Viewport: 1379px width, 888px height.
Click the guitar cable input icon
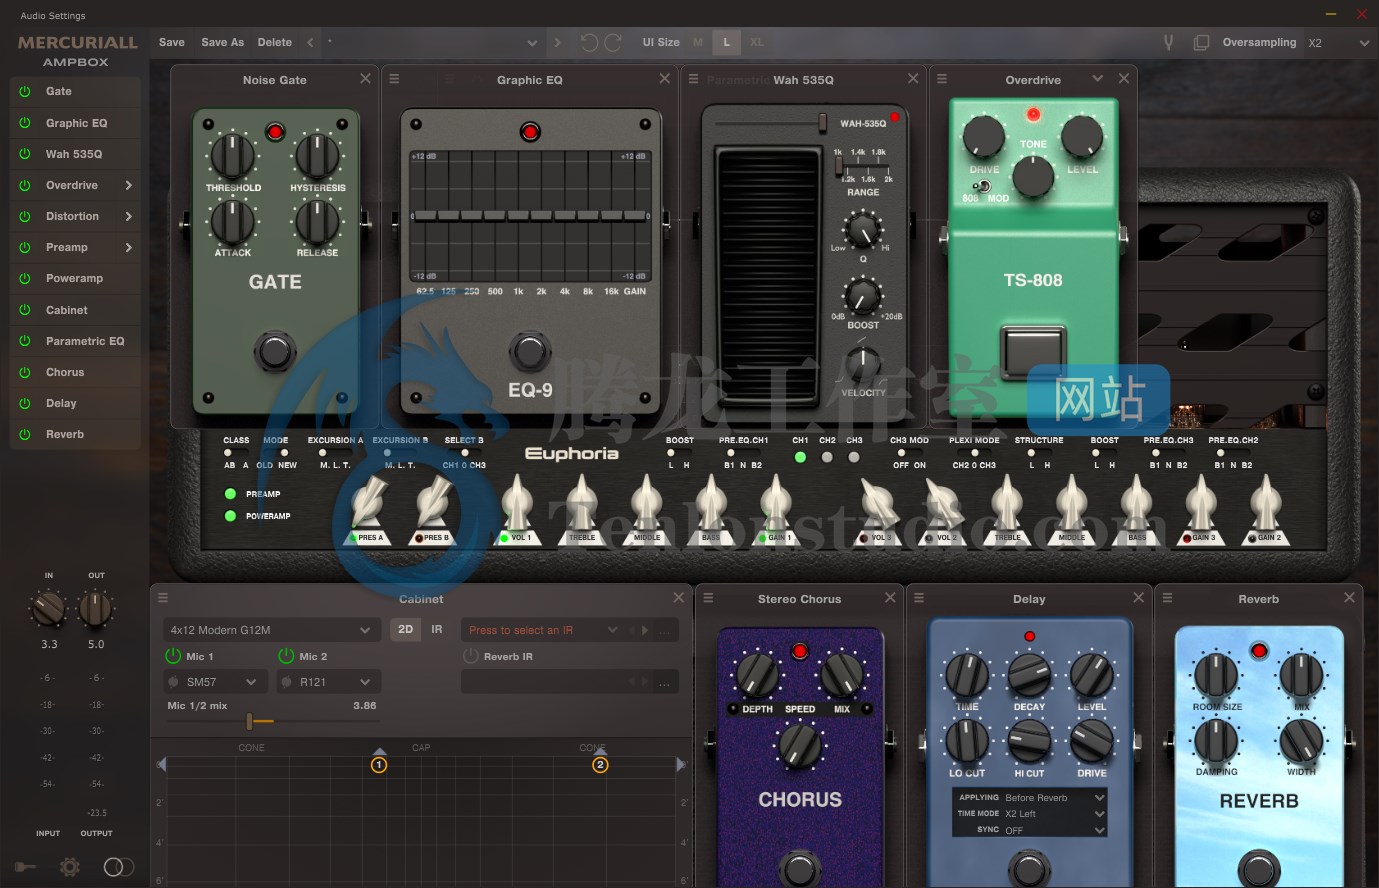point(27,867)
